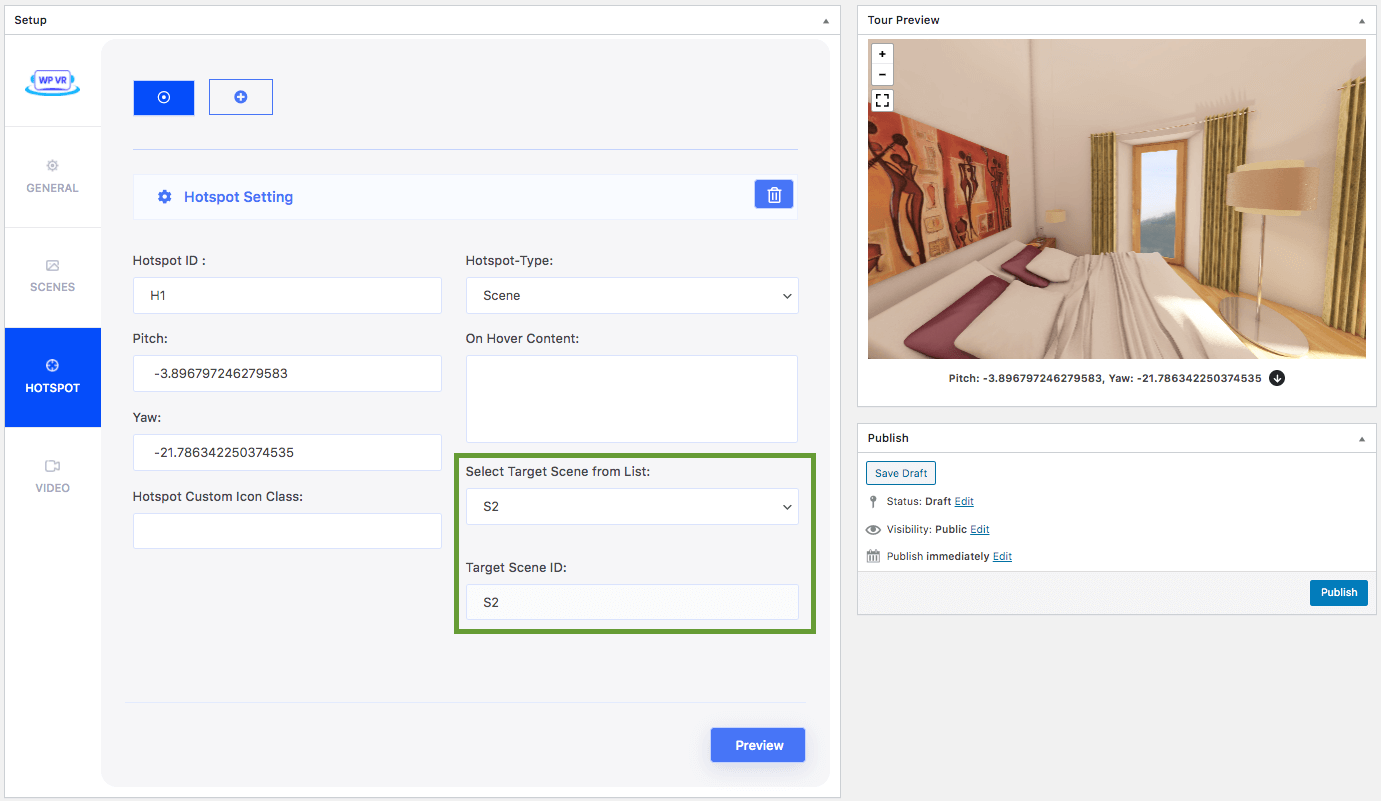Click the publish calendar icon
Viewport: 1381px width, 801px height.
click(x=873, y=556)
